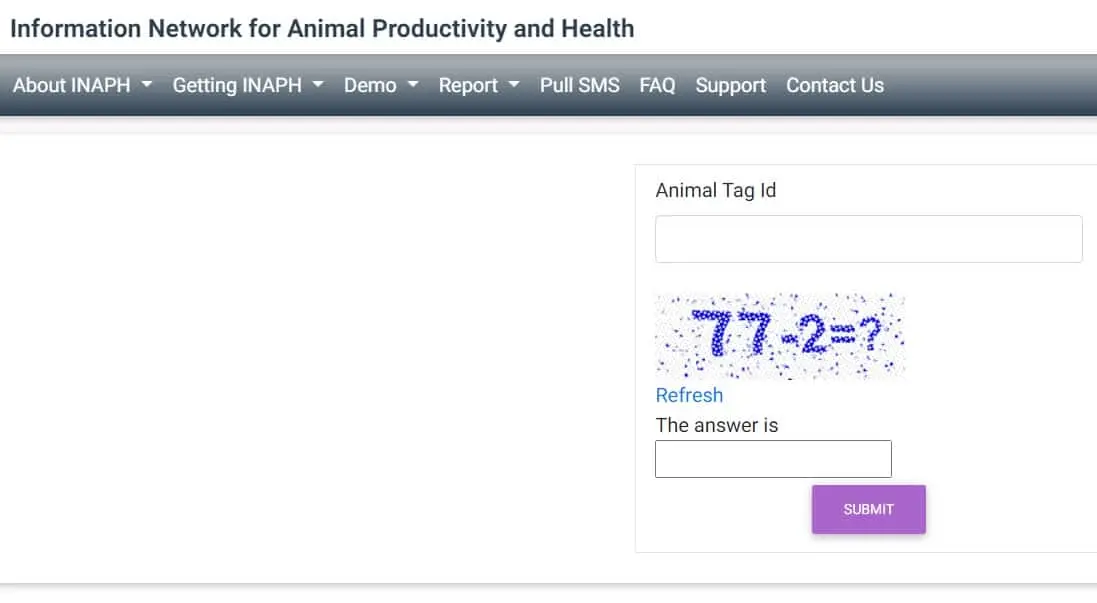Click the "The answer is" label

tap(717, 425)
